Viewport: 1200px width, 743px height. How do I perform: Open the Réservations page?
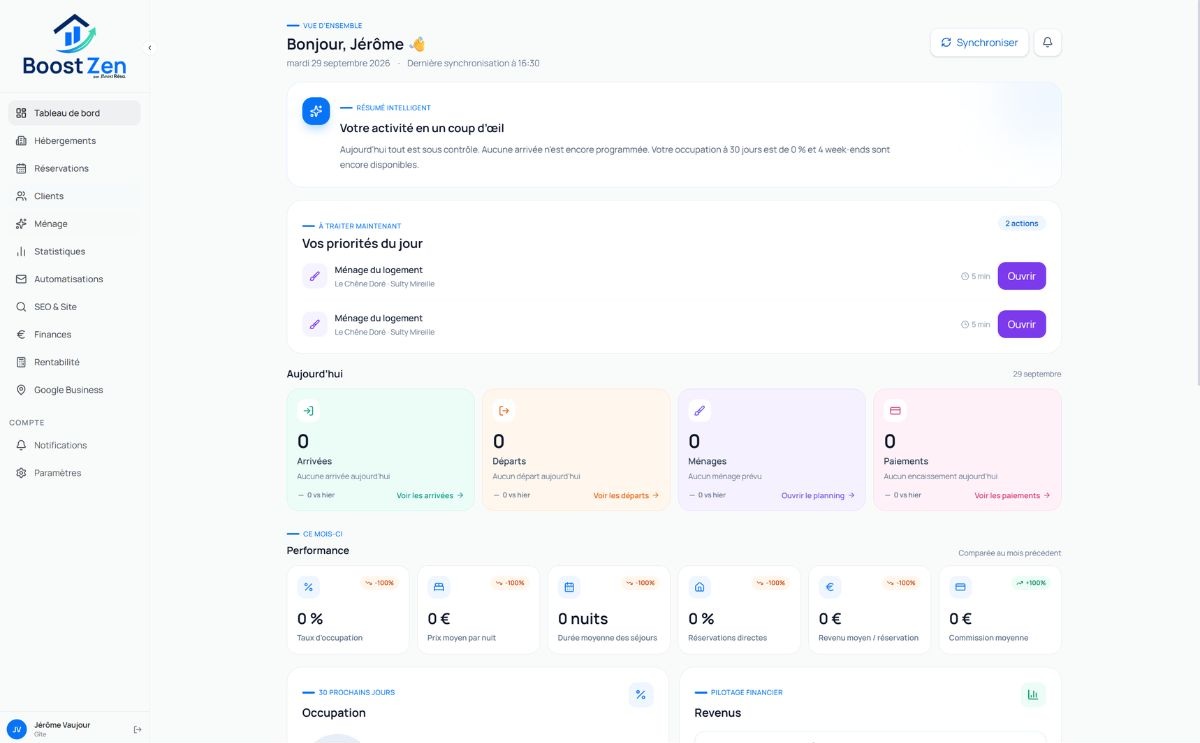[x=74, y=168]
